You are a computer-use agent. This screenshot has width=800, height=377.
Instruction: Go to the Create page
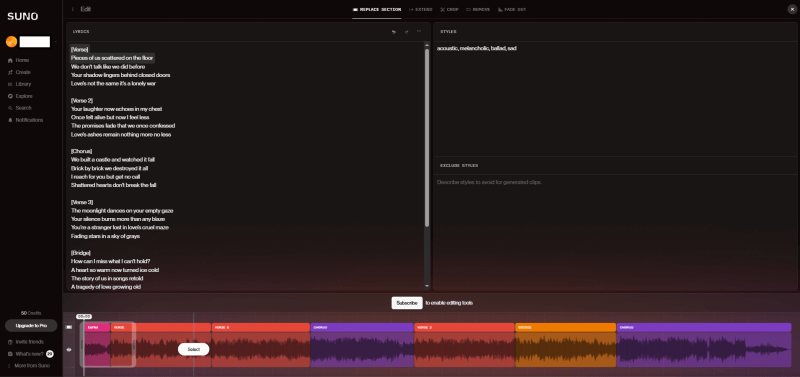pos(19,72)
